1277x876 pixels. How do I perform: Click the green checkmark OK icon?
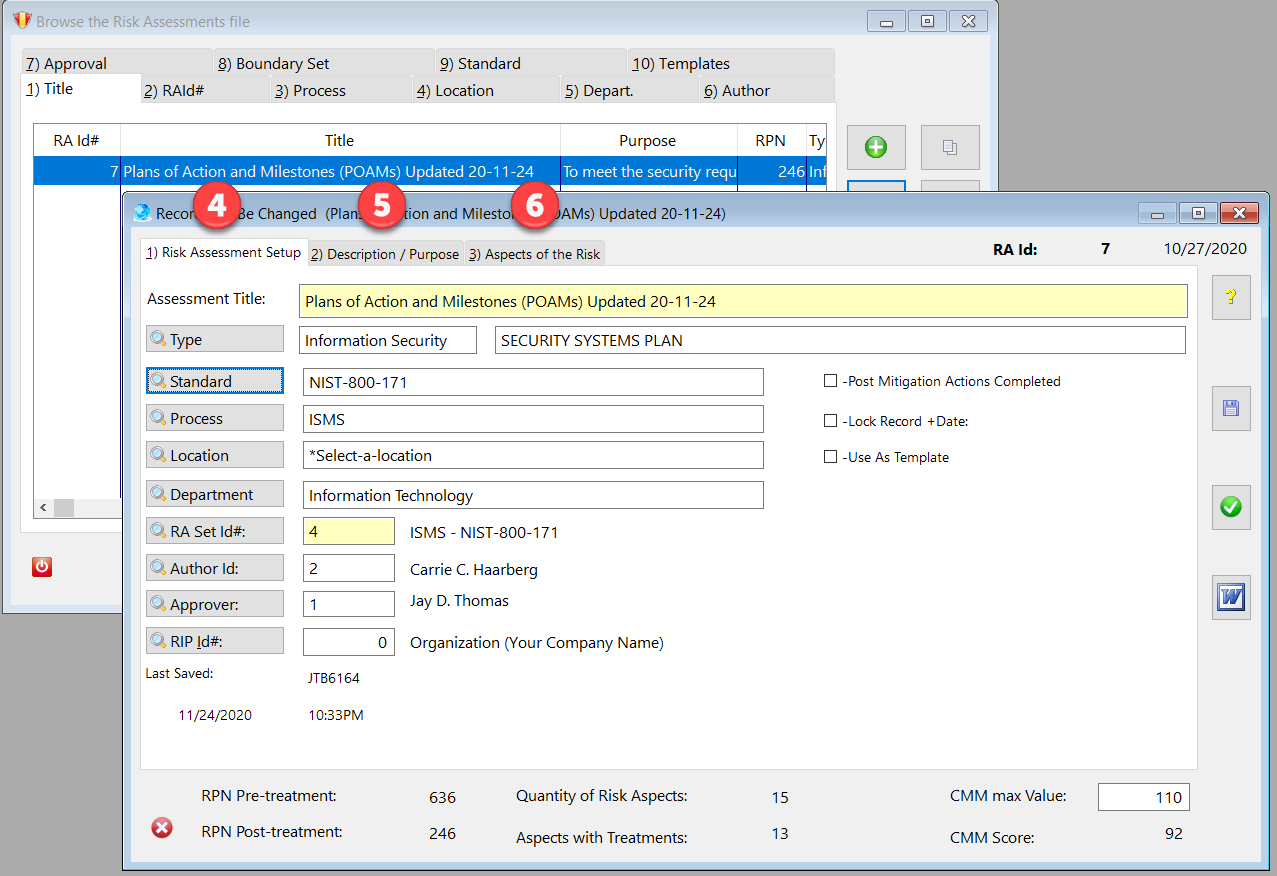[x=1231, y=507]
